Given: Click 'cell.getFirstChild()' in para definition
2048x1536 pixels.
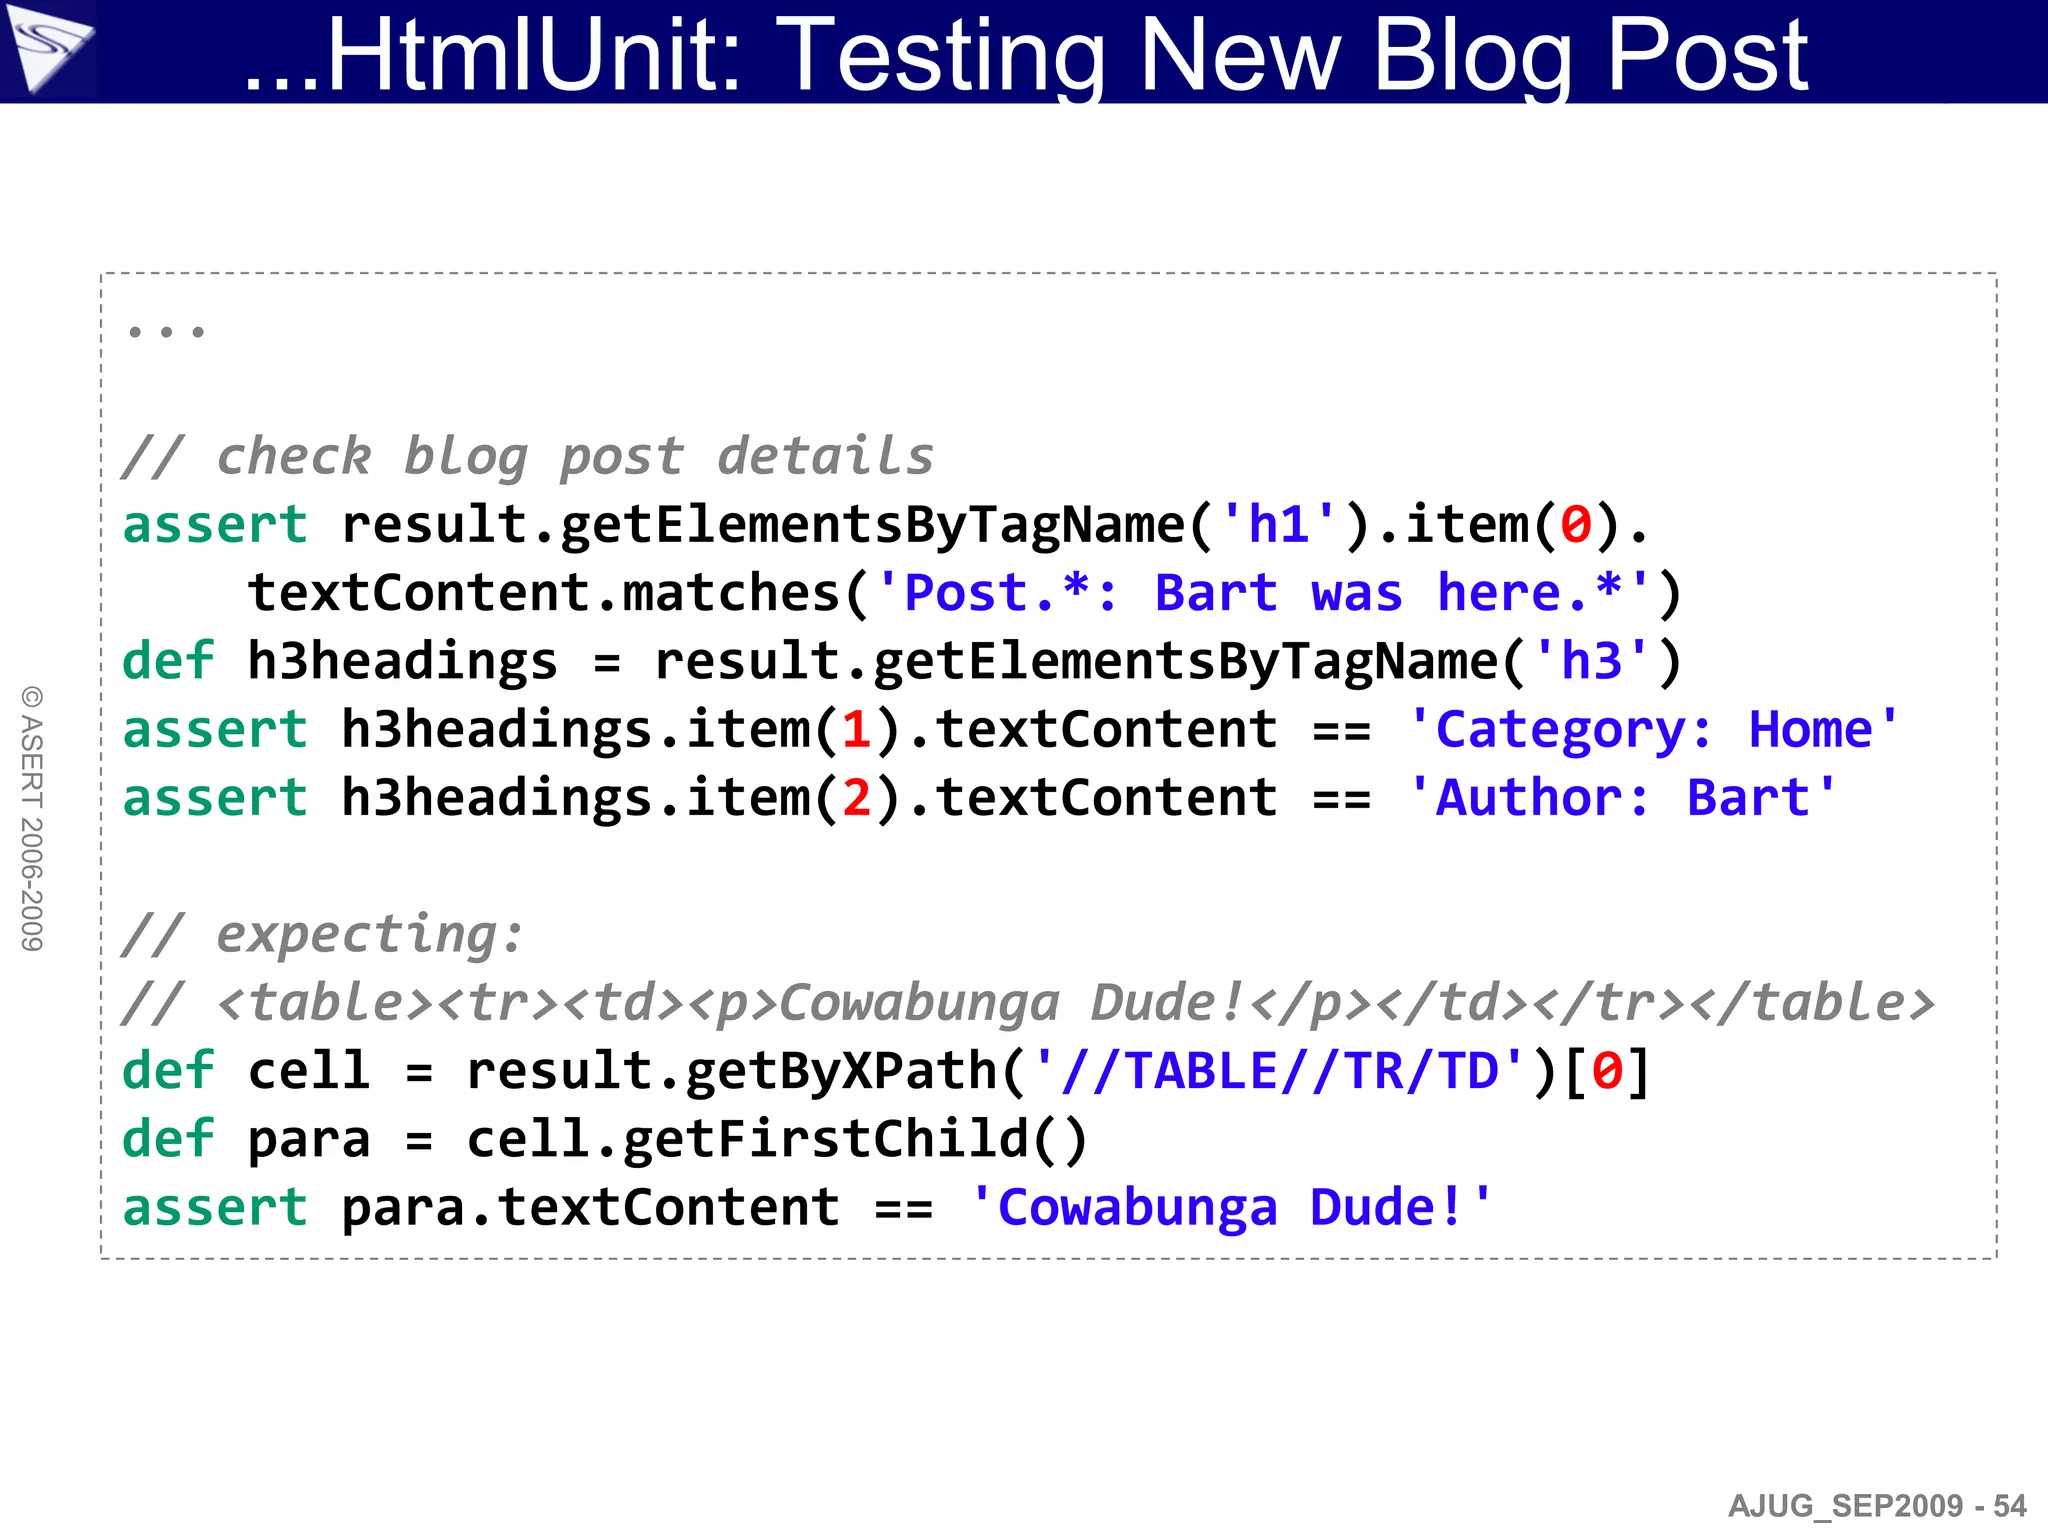Looking at the screenshot, I should 778,1139.
